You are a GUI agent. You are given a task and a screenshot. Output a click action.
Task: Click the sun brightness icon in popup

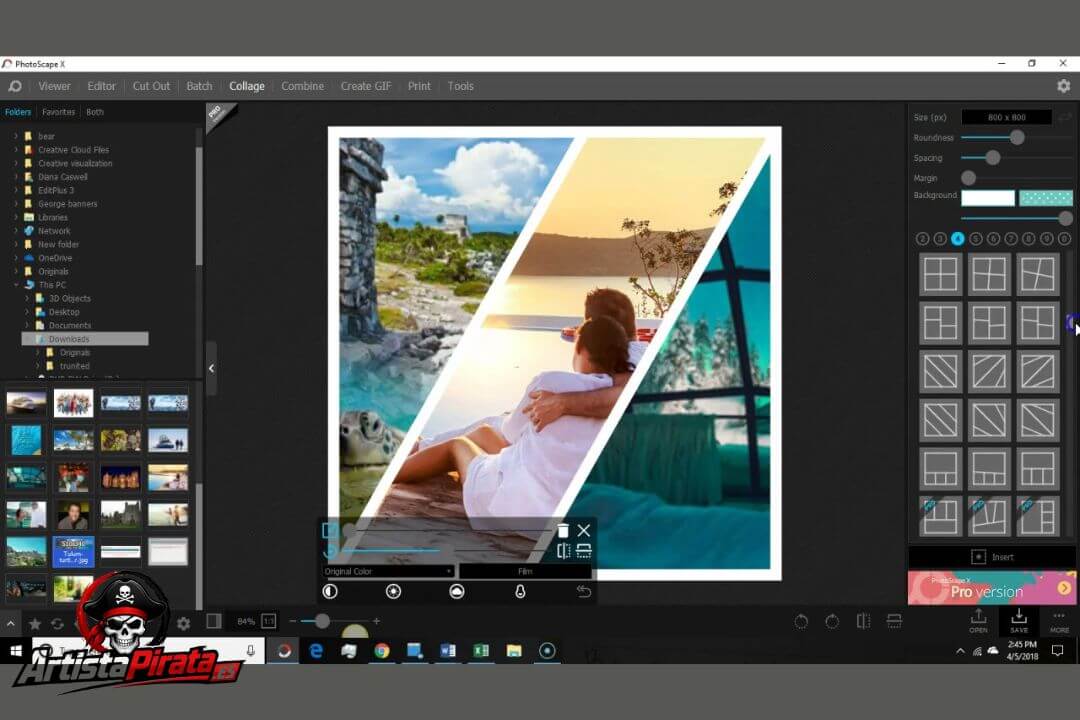pos(393,591)
